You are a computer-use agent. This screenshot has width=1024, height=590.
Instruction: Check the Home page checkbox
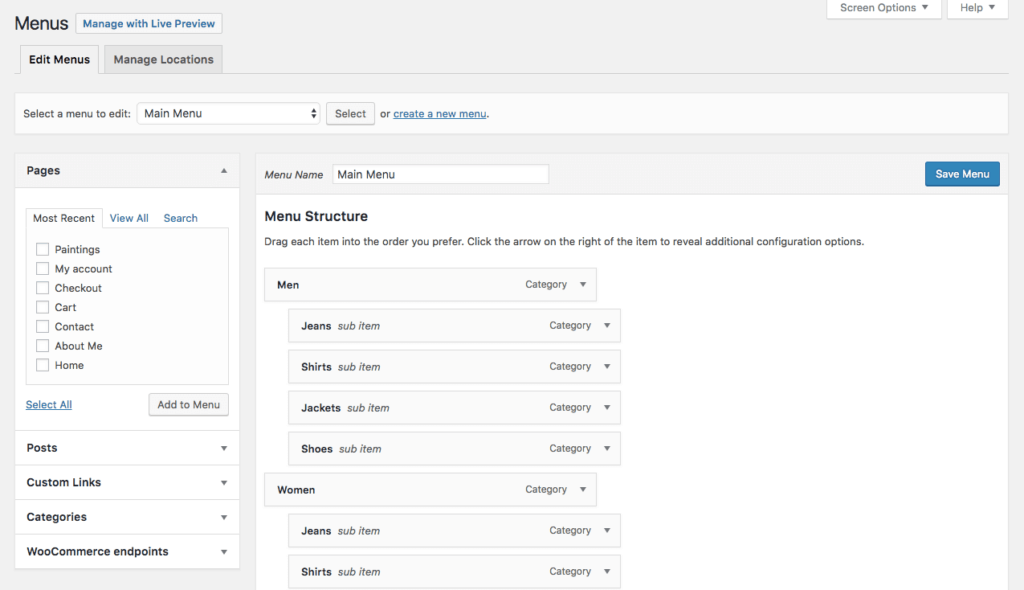tap(41, 365)
